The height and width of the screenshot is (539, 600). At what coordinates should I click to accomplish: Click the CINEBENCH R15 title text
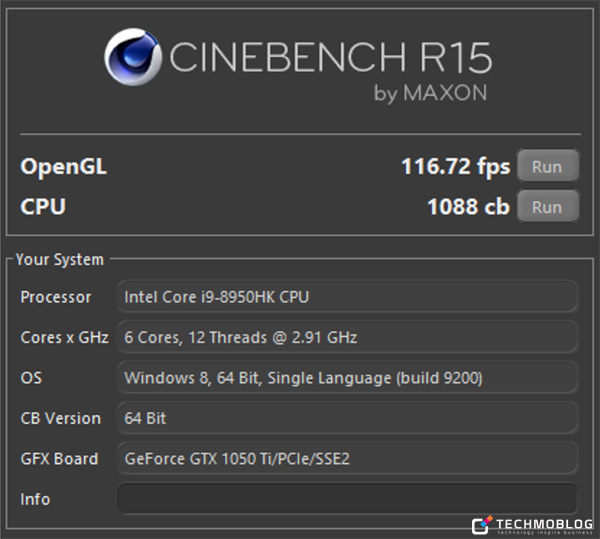[330, 58]
